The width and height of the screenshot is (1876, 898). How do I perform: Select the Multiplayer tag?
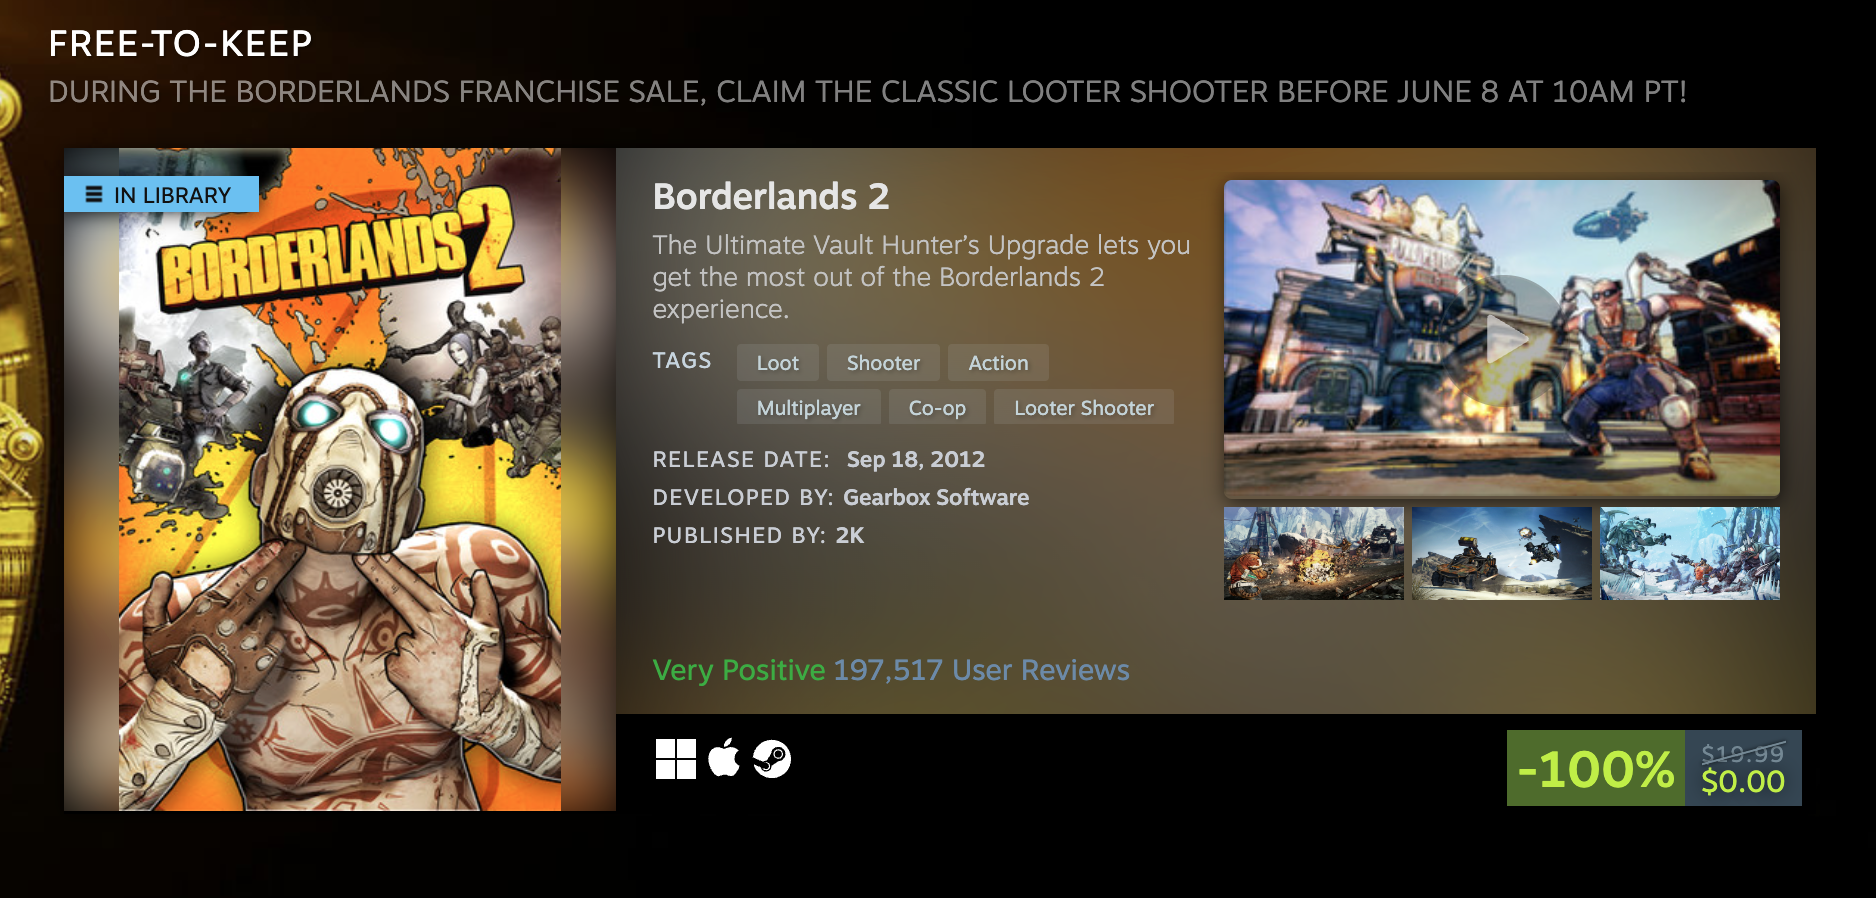pos(808,407)
